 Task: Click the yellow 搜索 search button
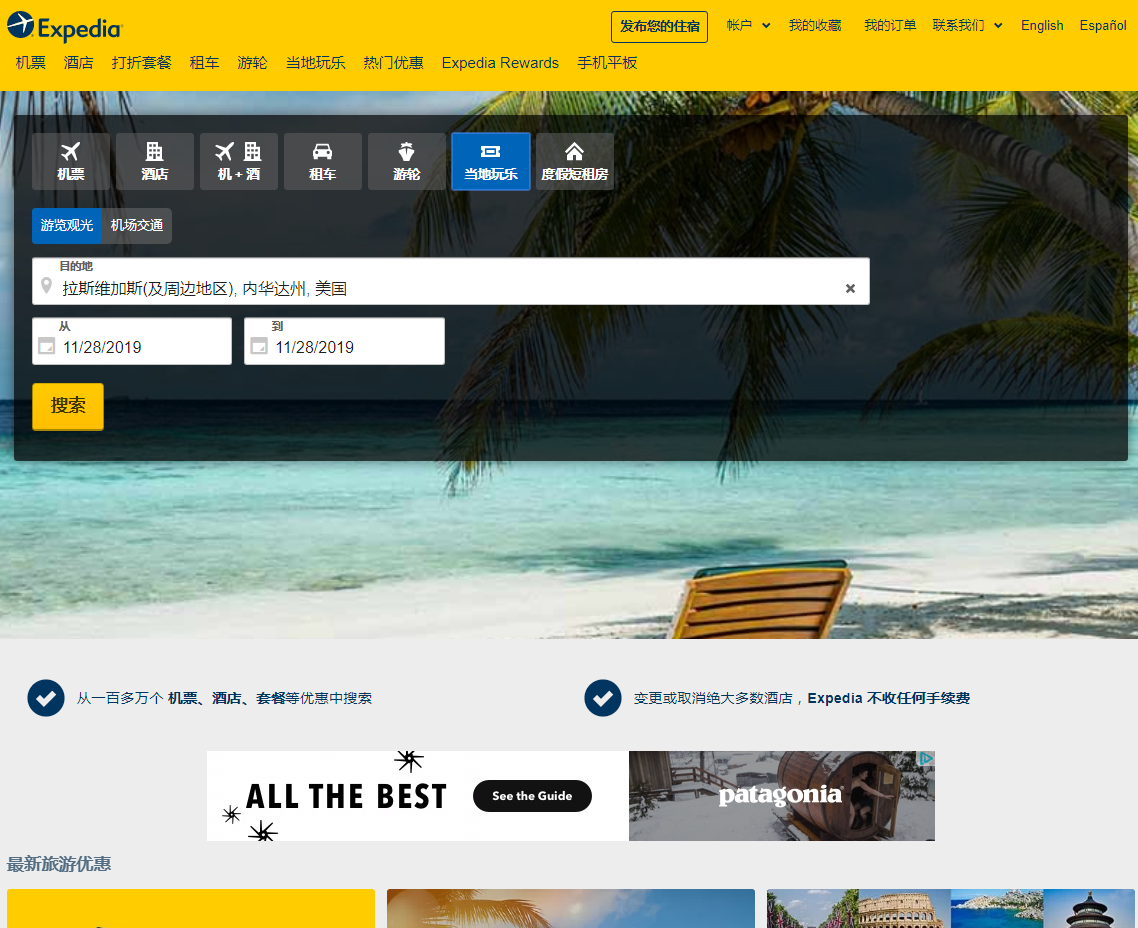(x=67, y=406)
